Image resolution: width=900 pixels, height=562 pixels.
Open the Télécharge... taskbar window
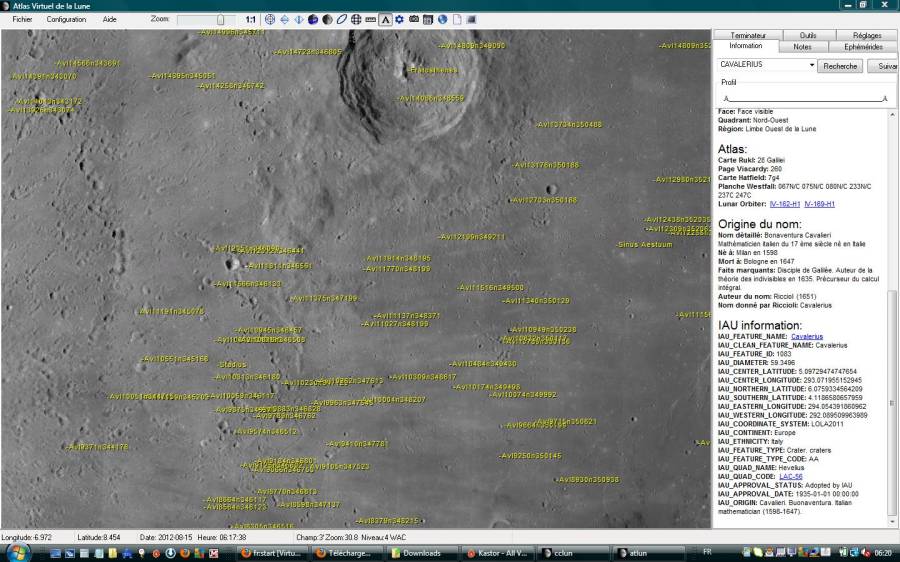(347, 553)
